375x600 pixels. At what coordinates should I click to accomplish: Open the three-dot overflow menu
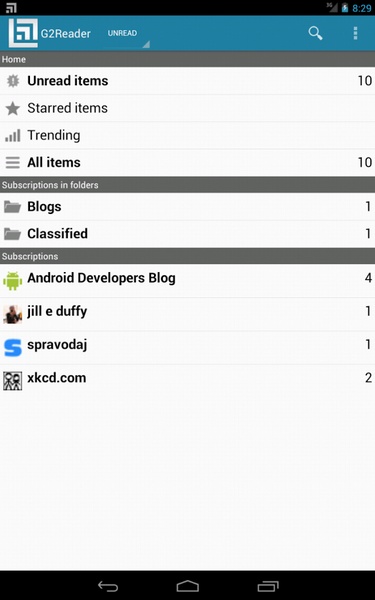pos(355,33)
